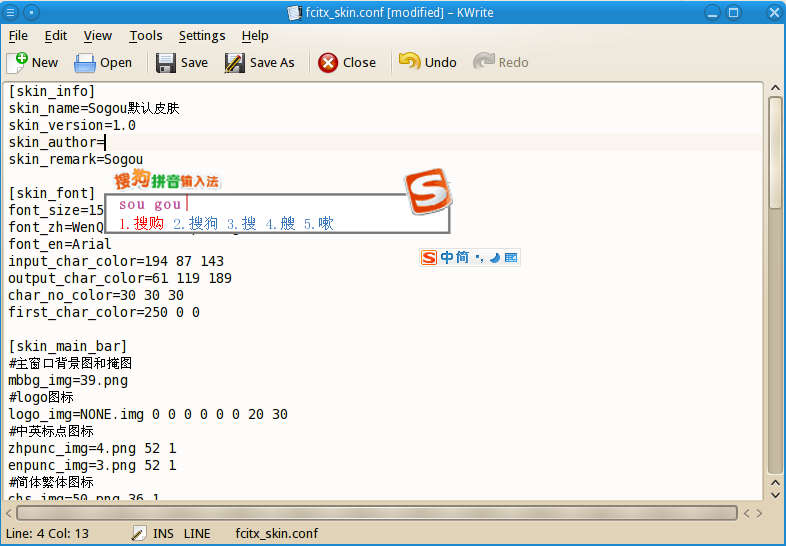Screen dimensions: 786x546
Task: Click the mbbg_img=39.png line
Action: click(x=68, y=381)
